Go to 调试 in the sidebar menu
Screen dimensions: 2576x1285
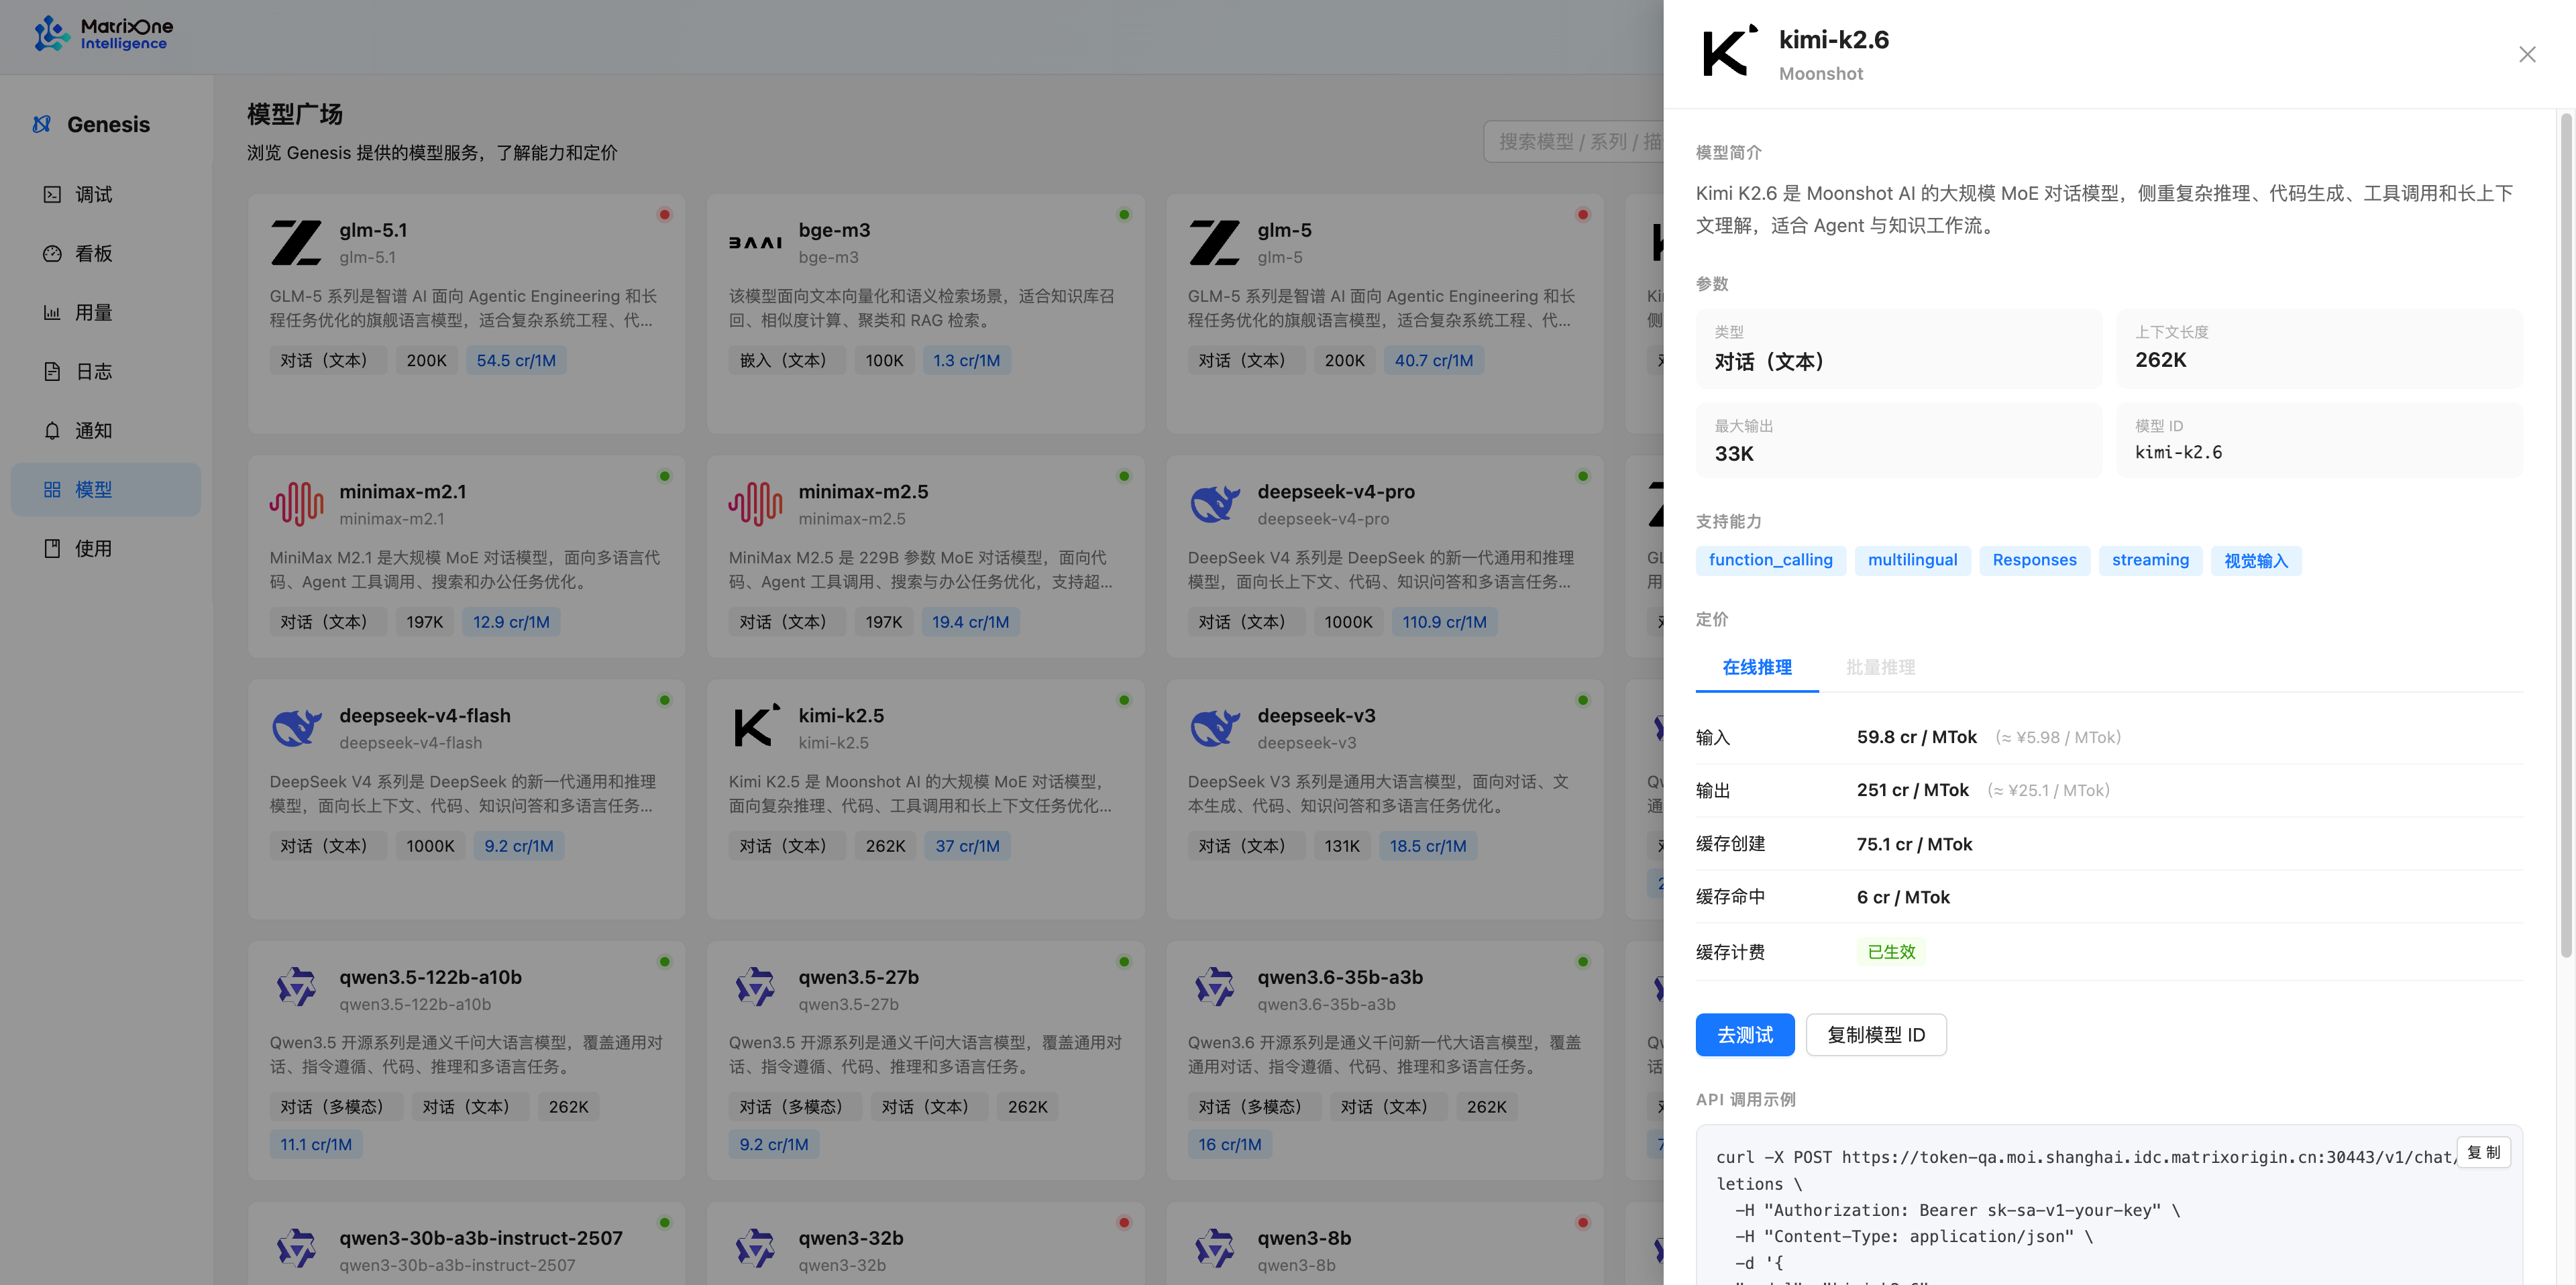coord(106,194)
